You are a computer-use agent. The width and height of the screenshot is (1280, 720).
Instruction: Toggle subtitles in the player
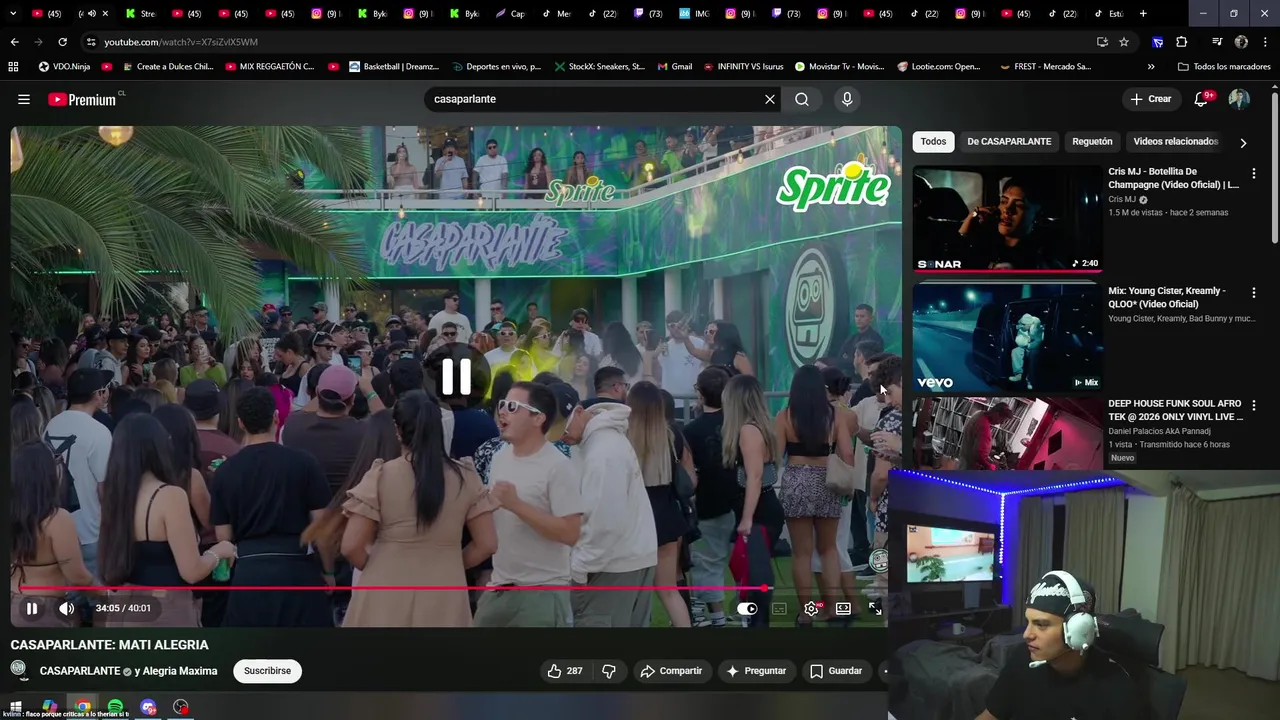pos(779,608)
